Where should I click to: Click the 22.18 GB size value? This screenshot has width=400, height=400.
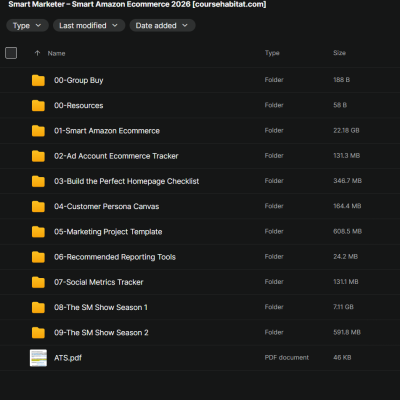(346, 130)
